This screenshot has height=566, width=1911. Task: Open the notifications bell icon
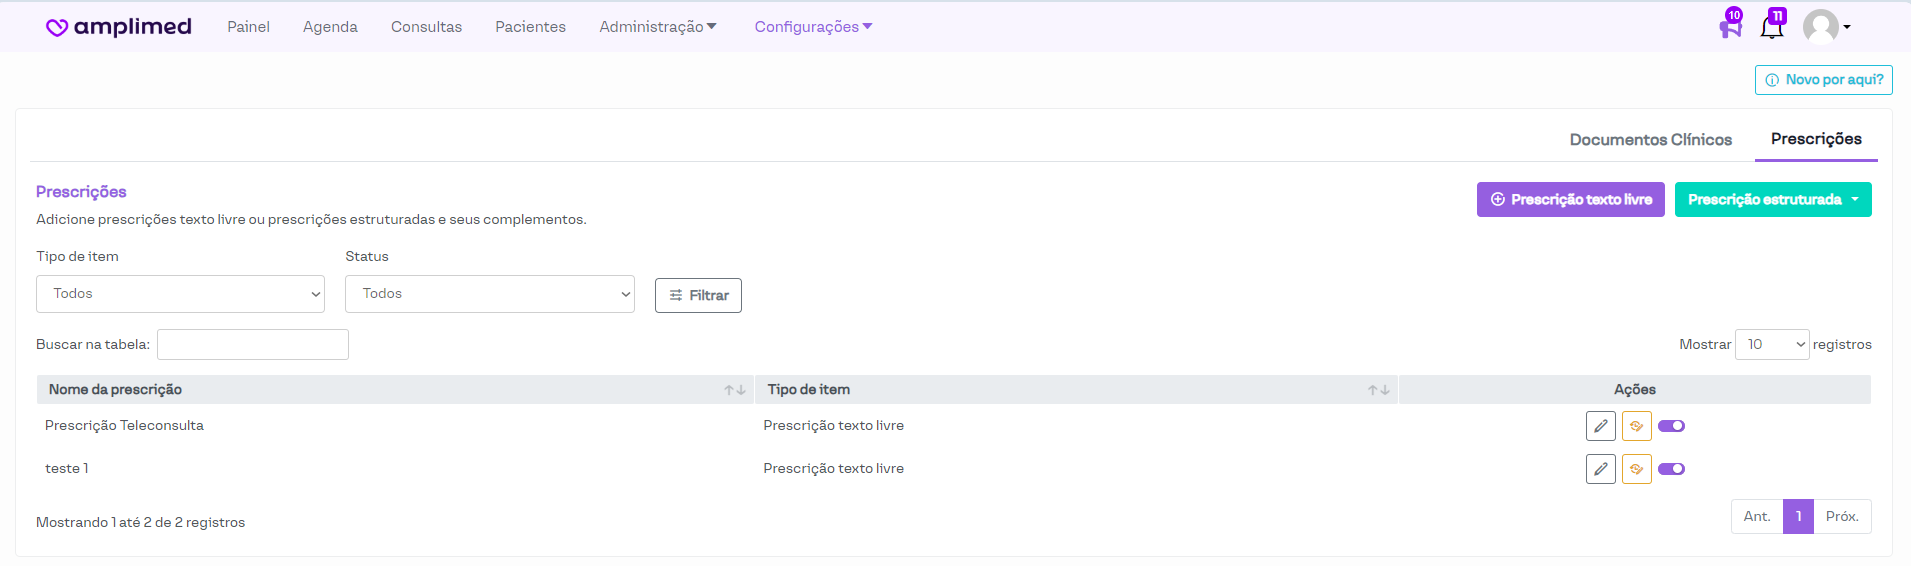tap(1771, 27)
